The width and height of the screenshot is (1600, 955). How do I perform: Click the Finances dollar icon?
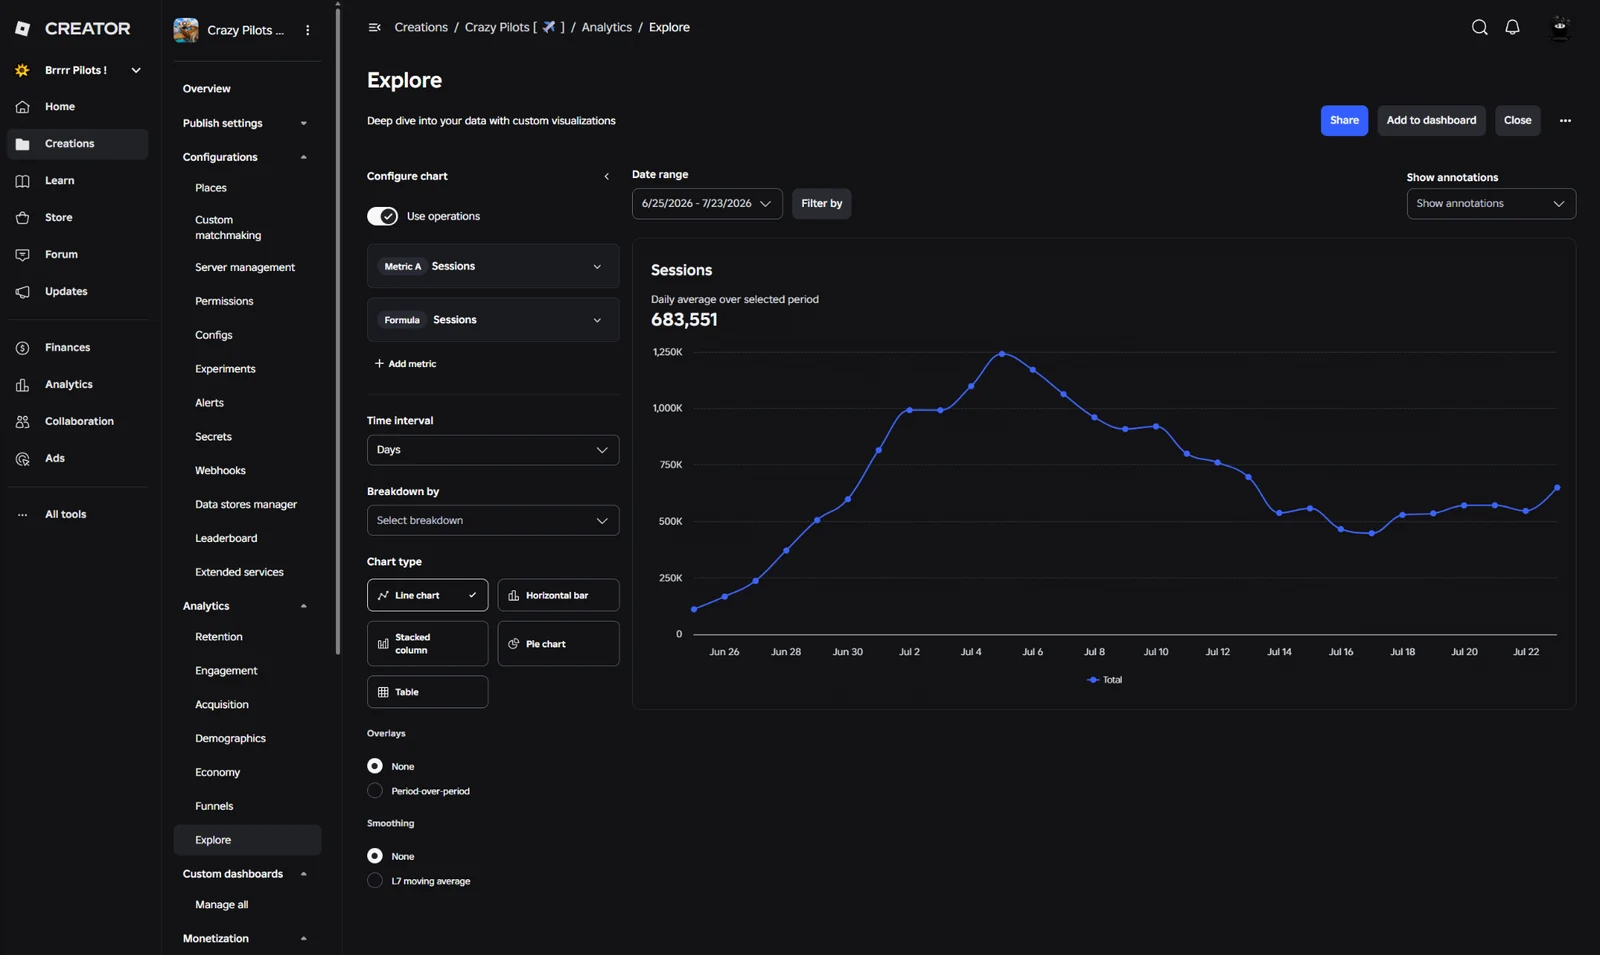click(x=22, y=348)
